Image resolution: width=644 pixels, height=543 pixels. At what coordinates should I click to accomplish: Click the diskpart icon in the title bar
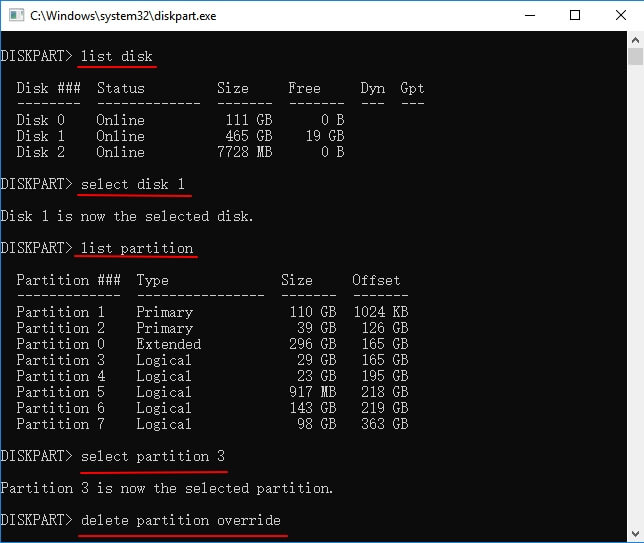[15, 16]
